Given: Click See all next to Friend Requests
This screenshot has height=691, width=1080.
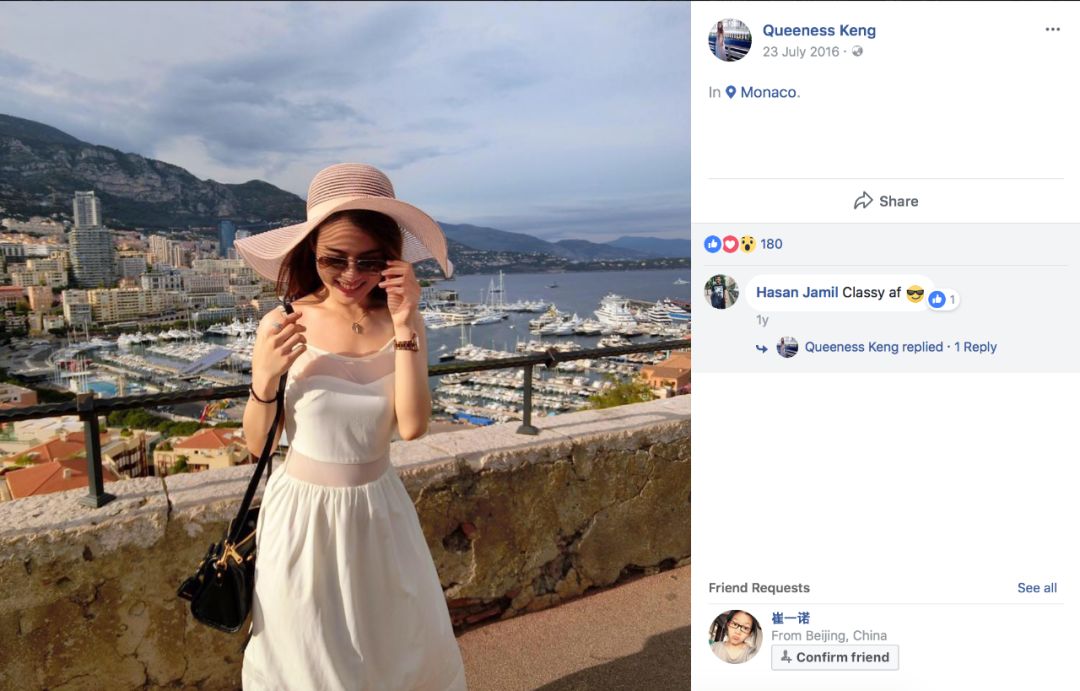Looking at the screenshot, I should point(1037,588).
